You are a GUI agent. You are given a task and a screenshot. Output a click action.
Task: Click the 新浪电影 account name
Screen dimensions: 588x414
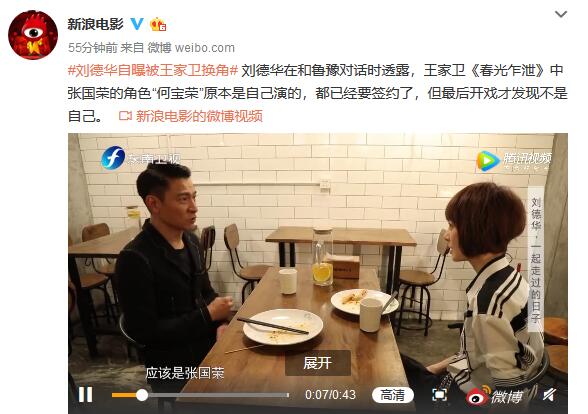pos(95,24)
